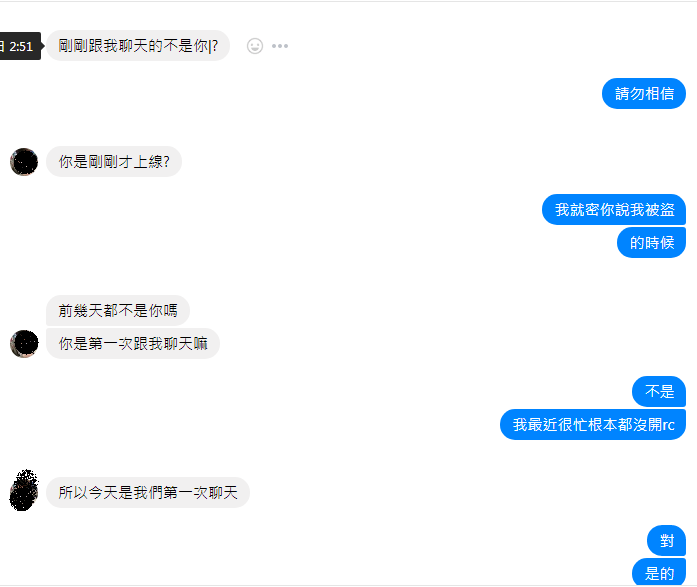Select the message 你是第一次跟我聊天嘛
Viewport: 697px width, 587px height.
tap(133, 343)
